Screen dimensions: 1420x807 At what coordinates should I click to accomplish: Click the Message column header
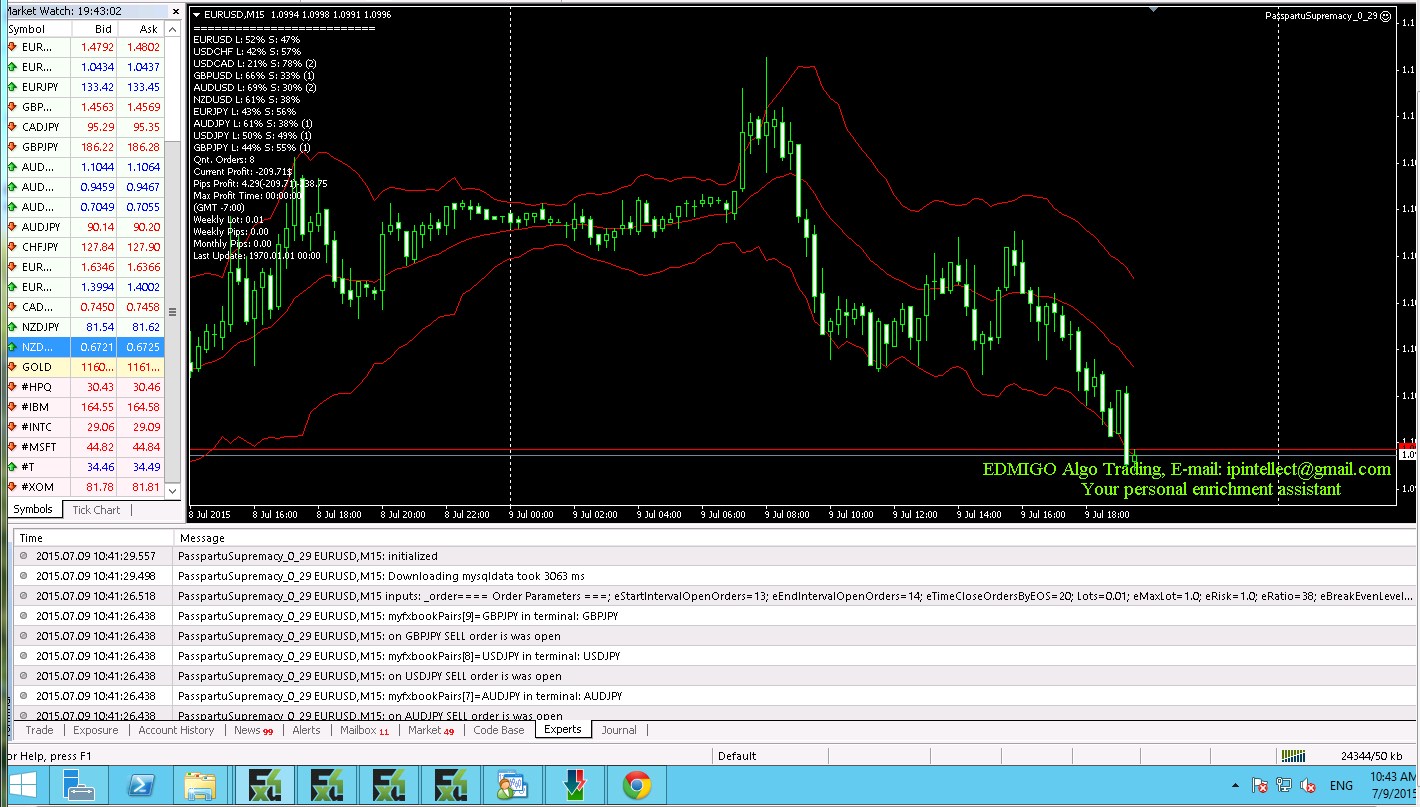click(x=795, y=538)
